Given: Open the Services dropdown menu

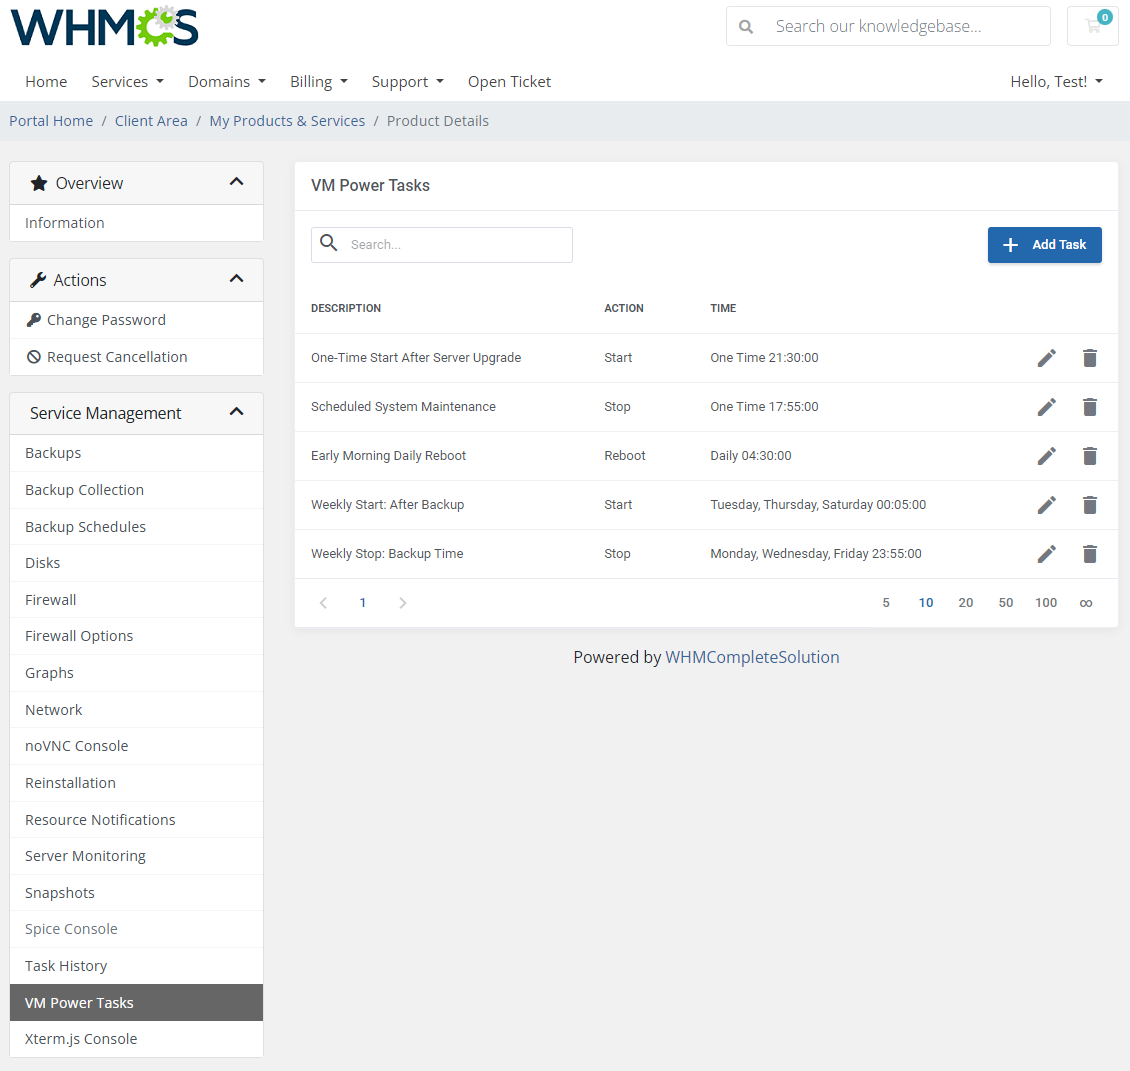Looking at the screenshot, I should click(127, 81).
